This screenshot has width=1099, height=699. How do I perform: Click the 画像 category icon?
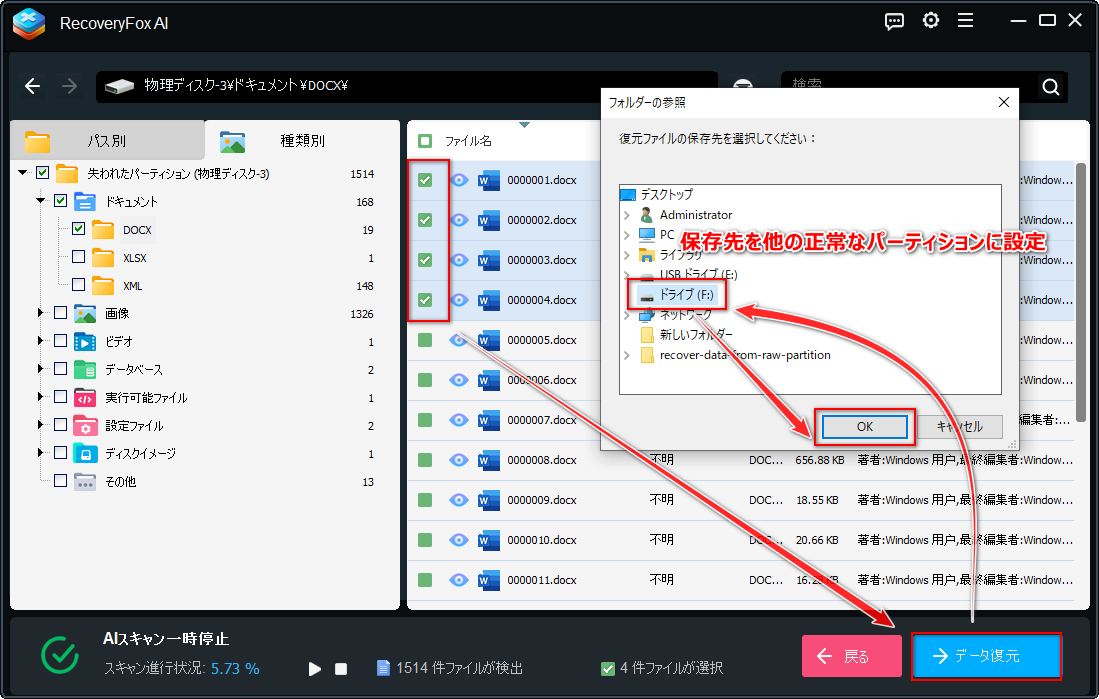click(85, 313)
